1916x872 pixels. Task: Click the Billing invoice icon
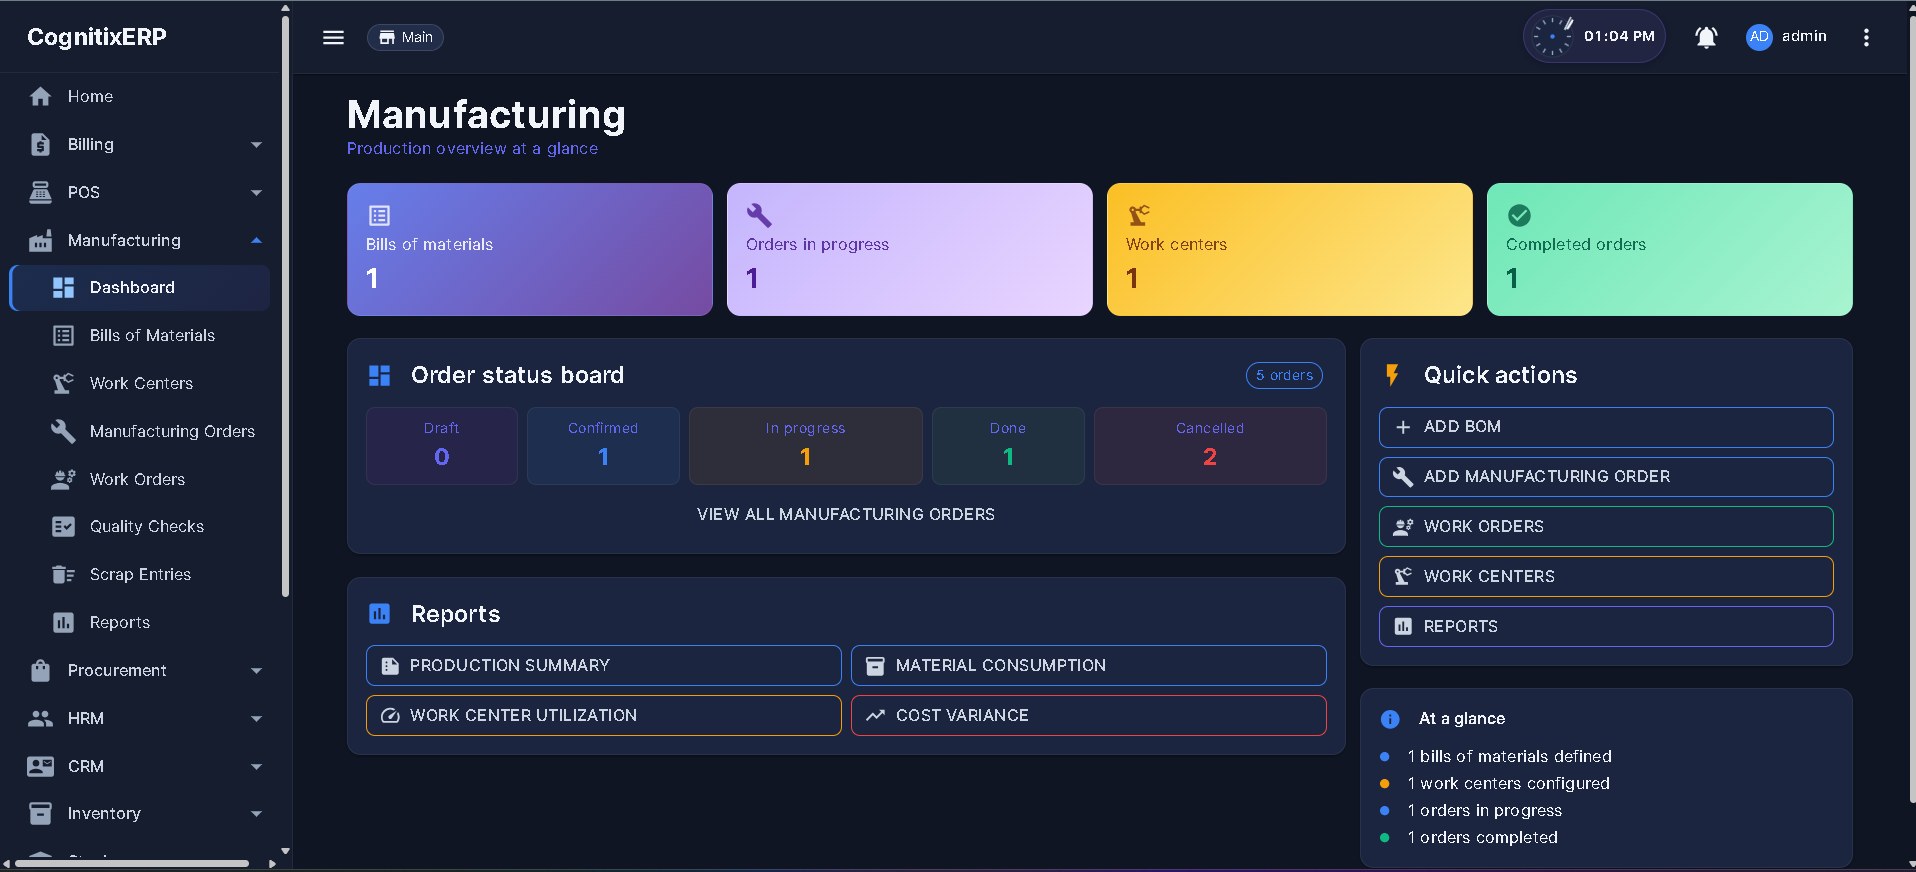[40, 144]
